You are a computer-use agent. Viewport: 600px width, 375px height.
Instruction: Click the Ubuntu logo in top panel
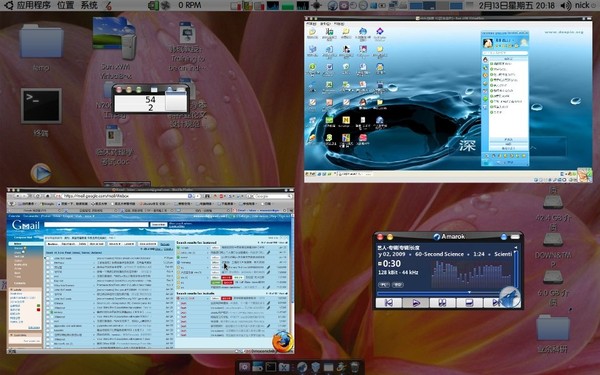tap(8, 5)
